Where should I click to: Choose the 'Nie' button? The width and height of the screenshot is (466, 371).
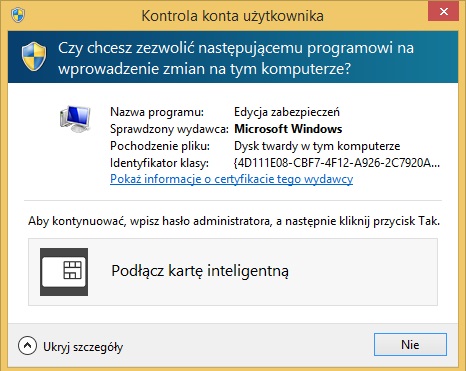click(410, 345)
